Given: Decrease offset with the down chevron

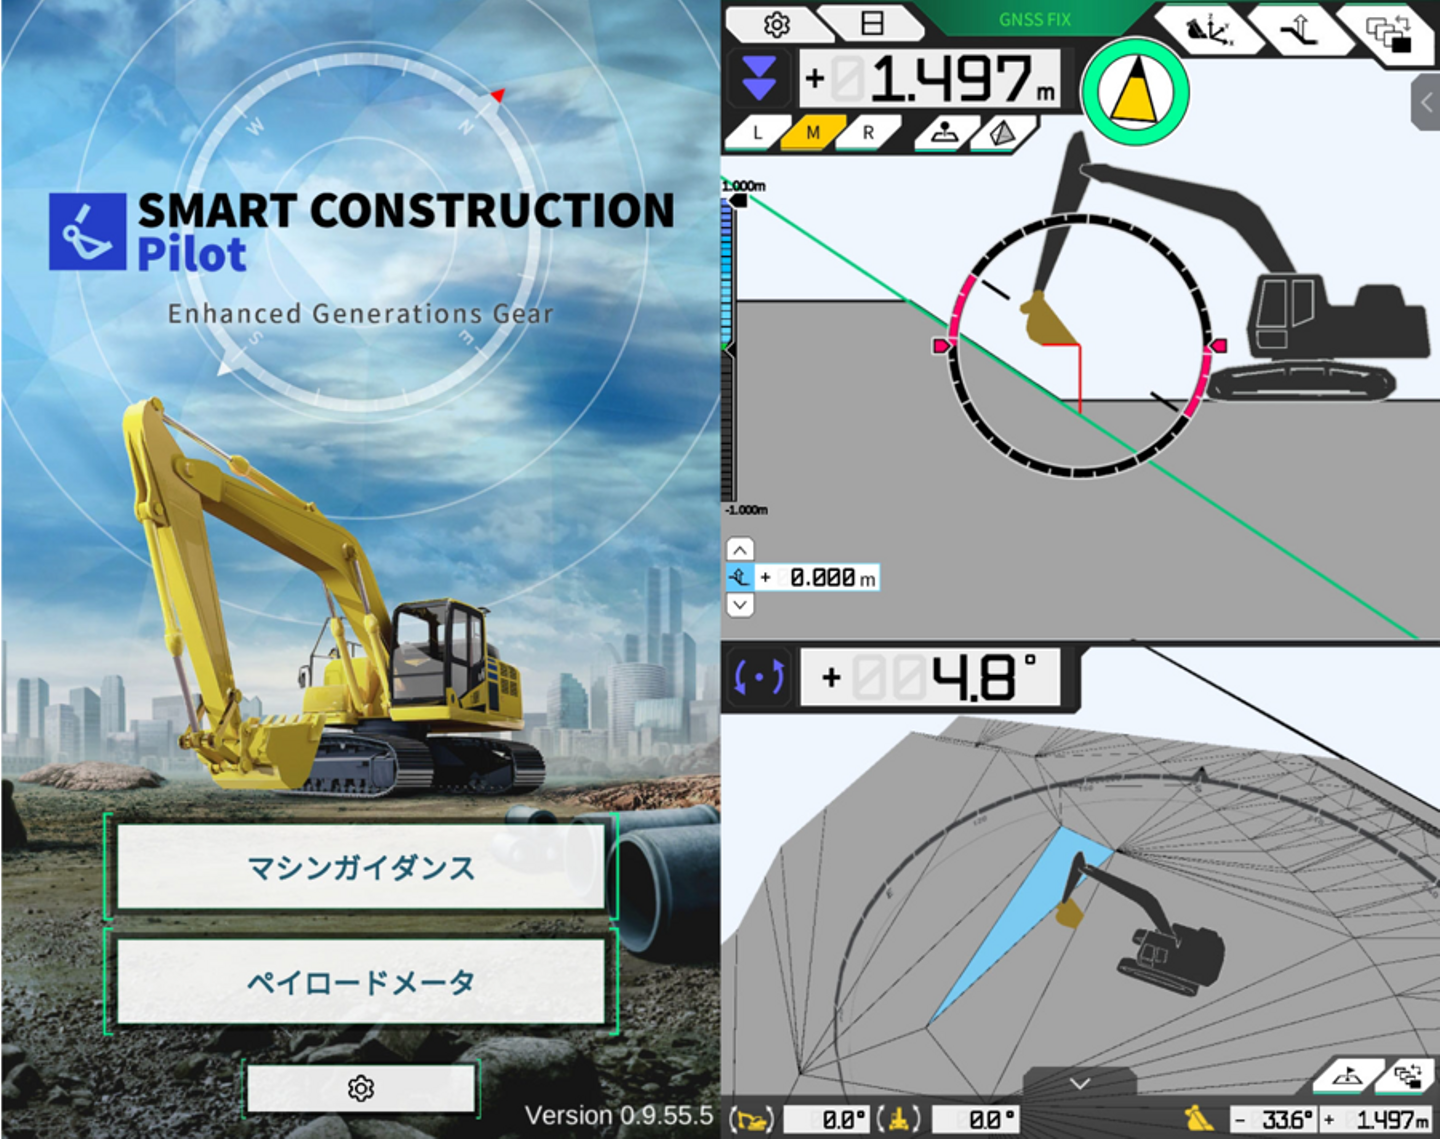Looking at the screenshot, I should [740, 605].
